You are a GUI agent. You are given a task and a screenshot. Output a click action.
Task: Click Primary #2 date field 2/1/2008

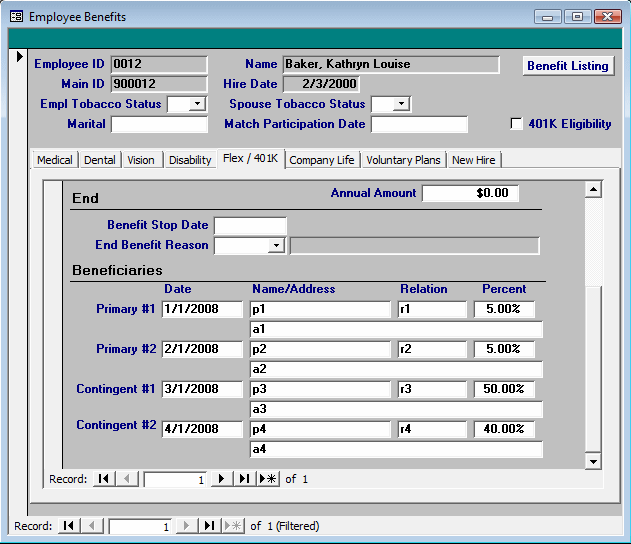pos(202,349)
